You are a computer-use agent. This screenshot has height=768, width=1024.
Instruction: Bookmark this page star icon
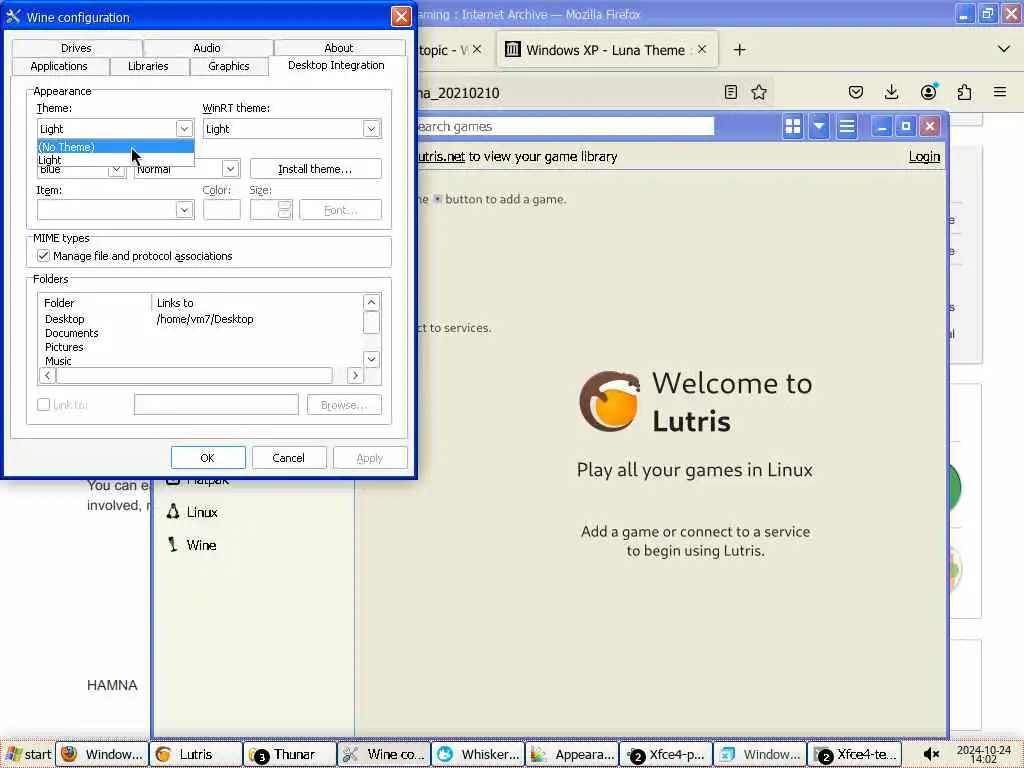pyautogui.click(x=759, y=92)
